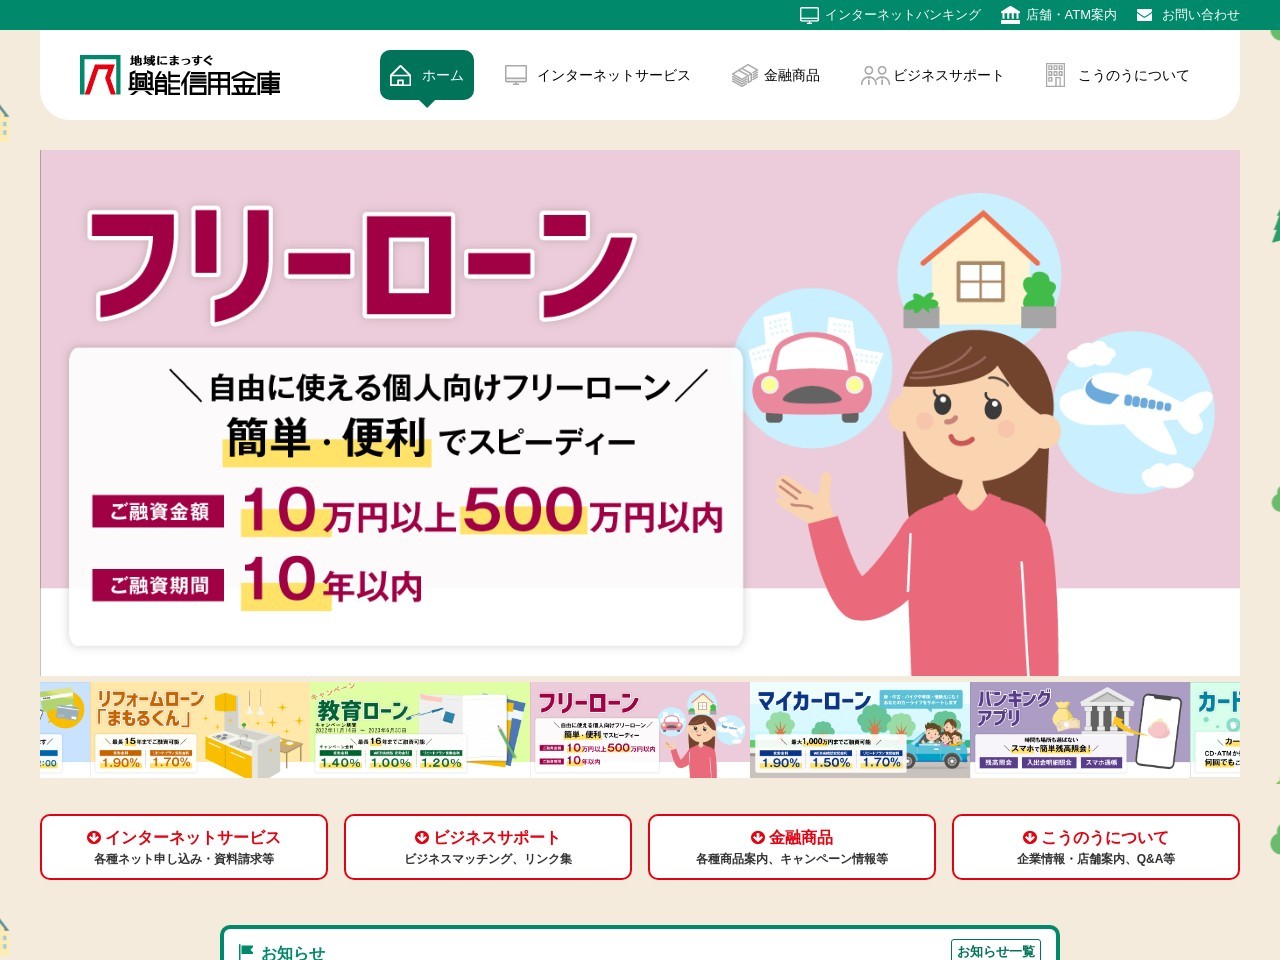Click the home house icon
Viewport: 1280px width, 960px height.
point(400,75)
